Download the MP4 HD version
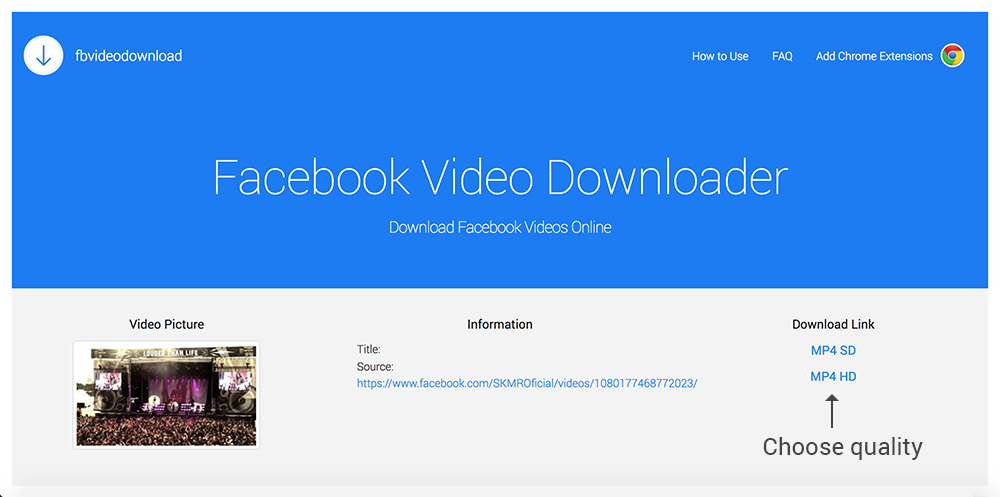Screen dimensions: 1000x497 coord(833,376)
